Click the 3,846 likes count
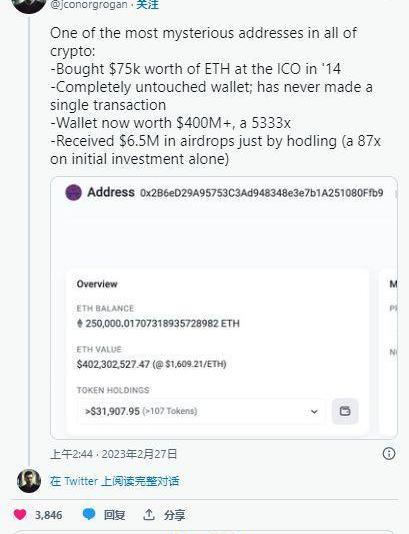The height and width of the screenshot is (534, 409). [49, 515]
